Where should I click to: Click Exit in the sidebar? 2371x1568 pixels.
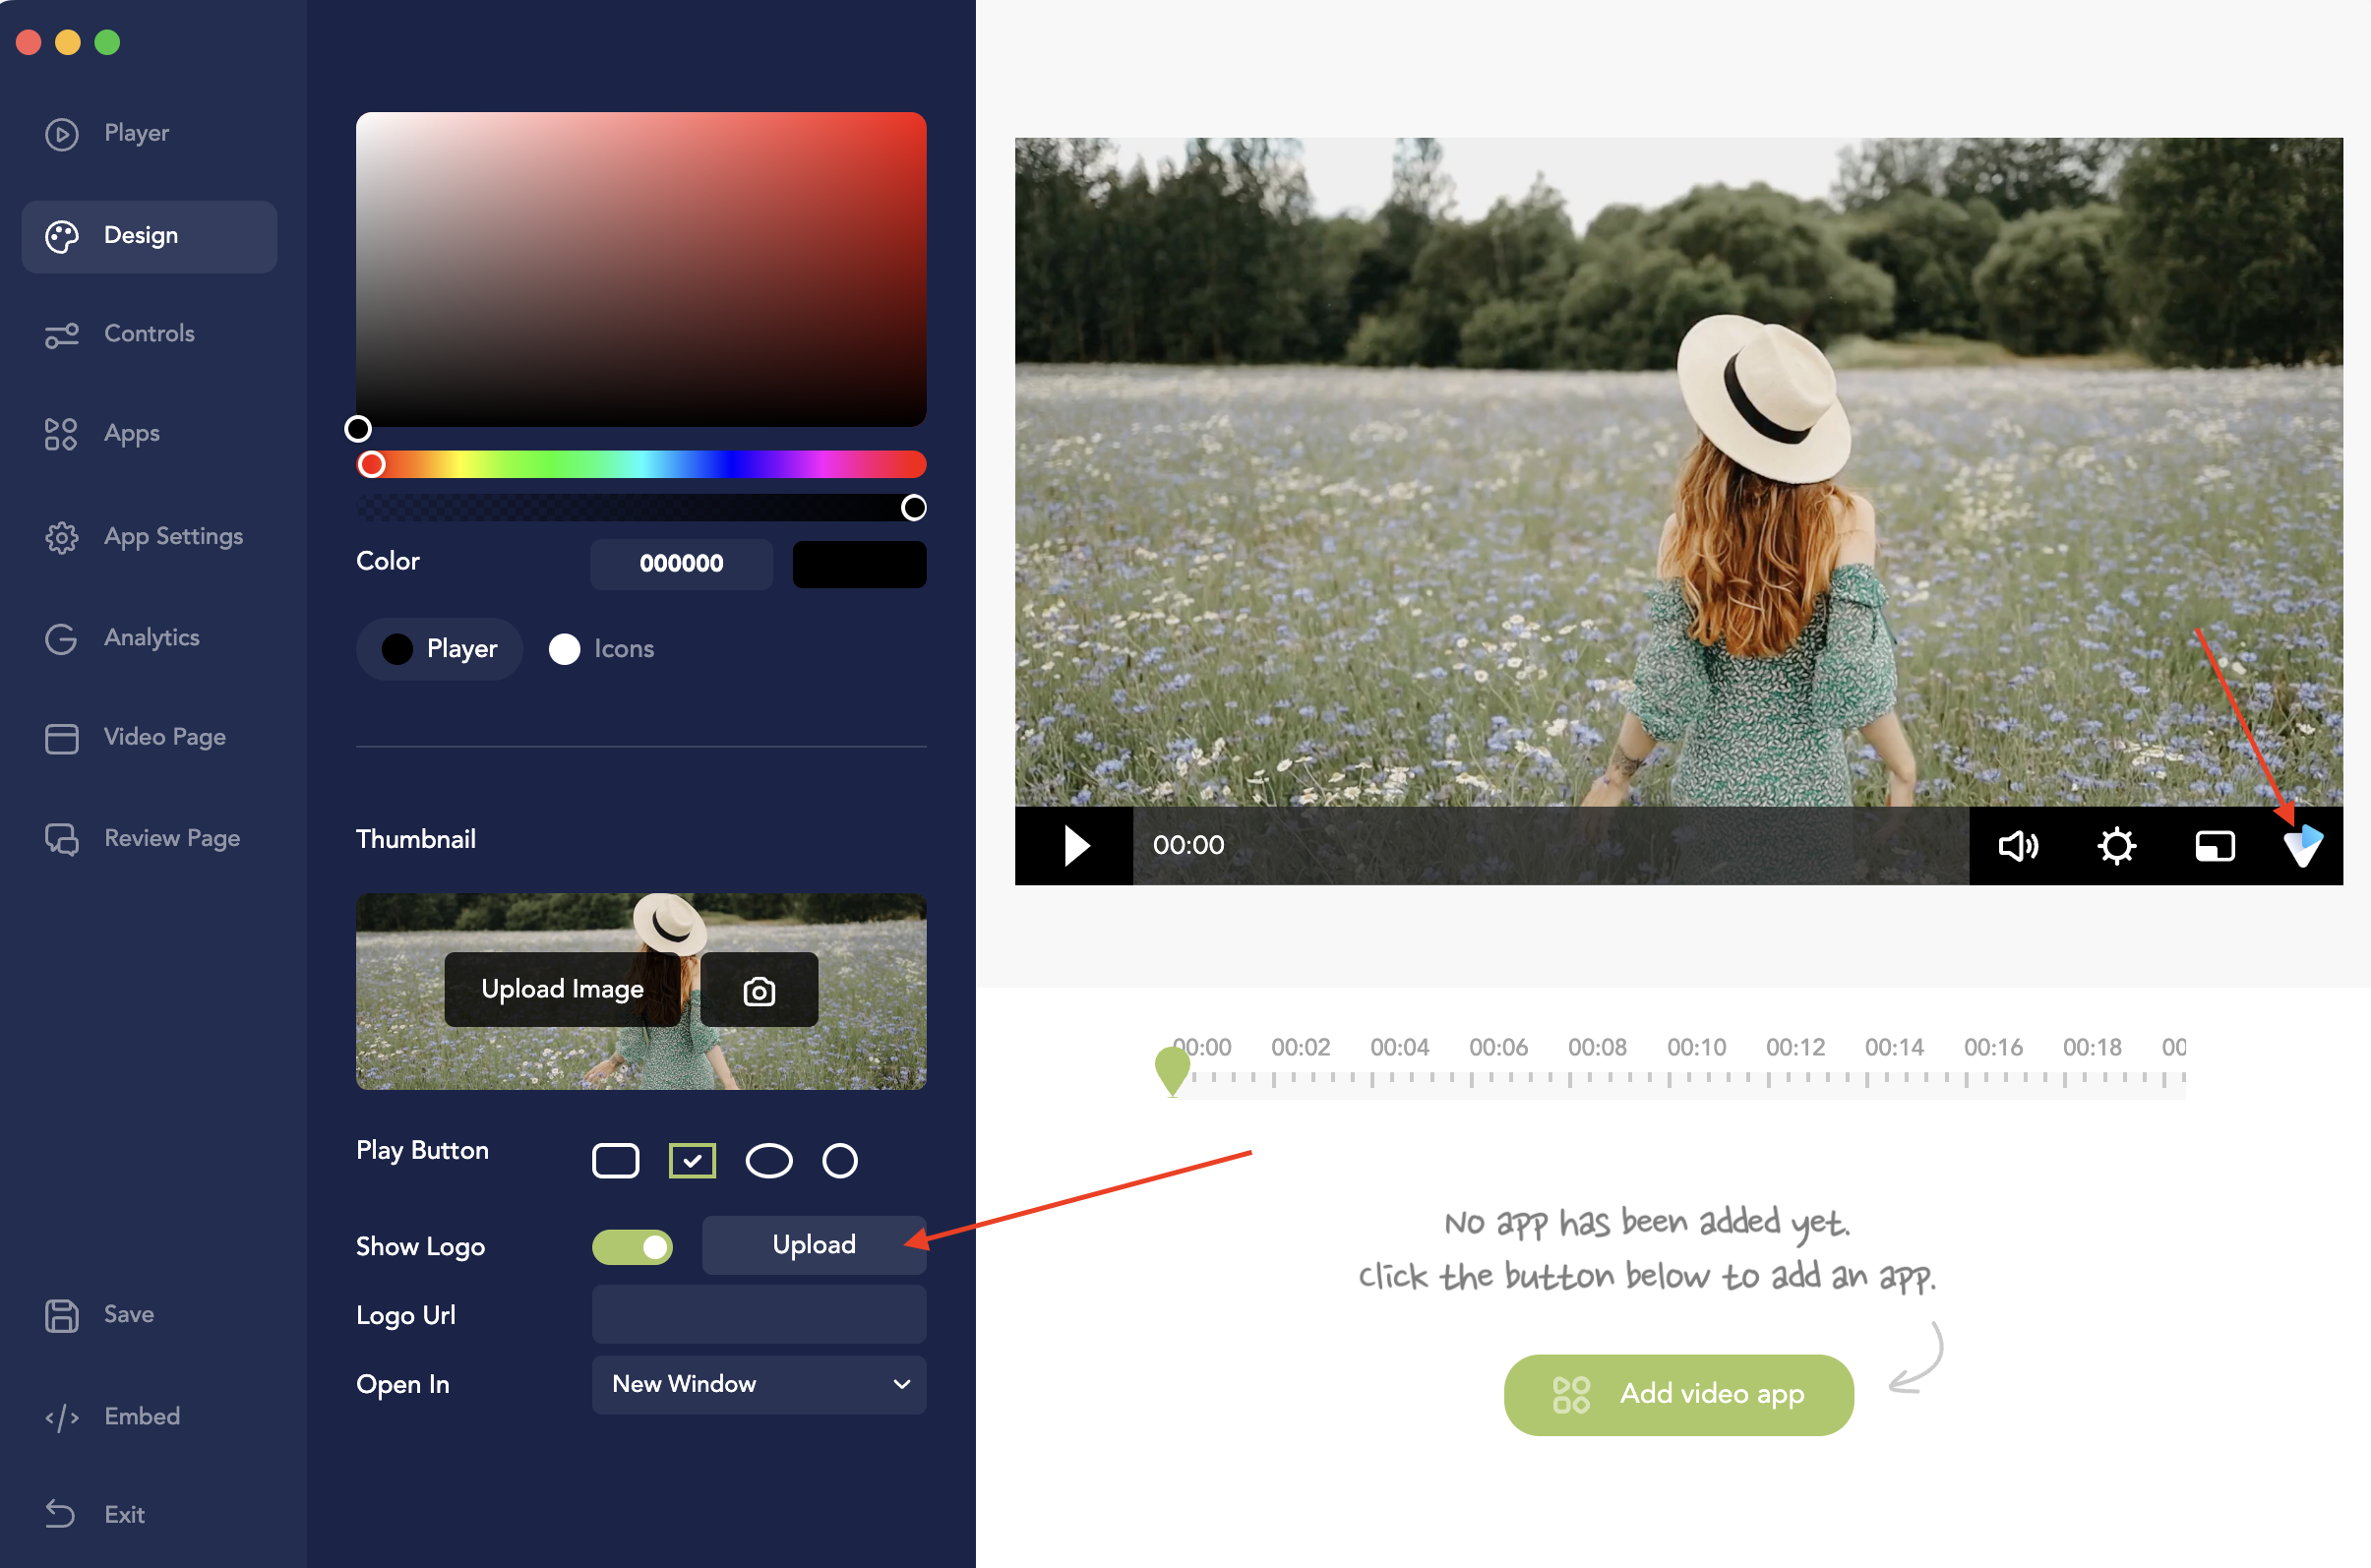point(148,1515)
